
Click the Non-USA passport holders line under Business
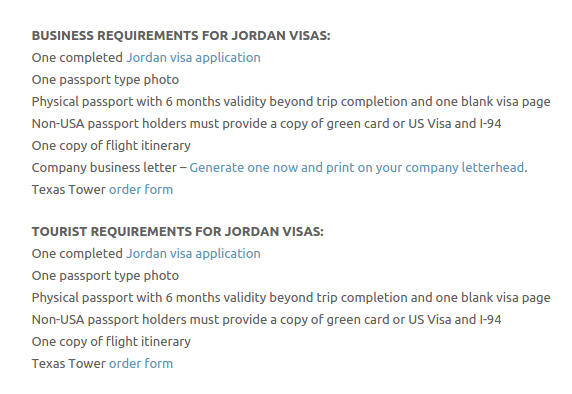click(267, 124)
